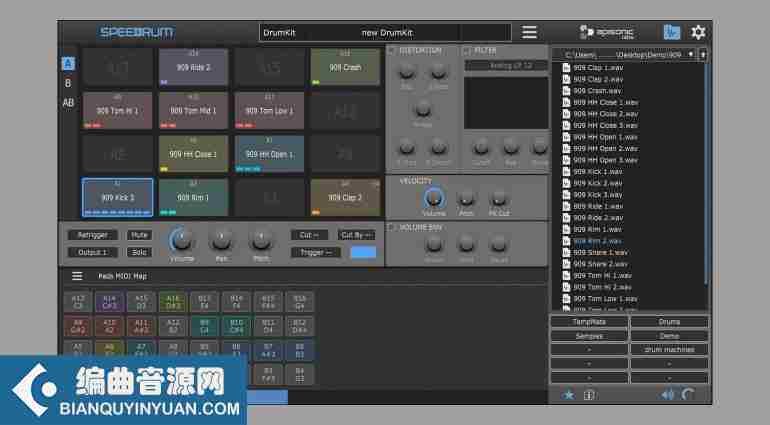
Task: Open the Trigger dropdown
Action: tap(316, 252)
